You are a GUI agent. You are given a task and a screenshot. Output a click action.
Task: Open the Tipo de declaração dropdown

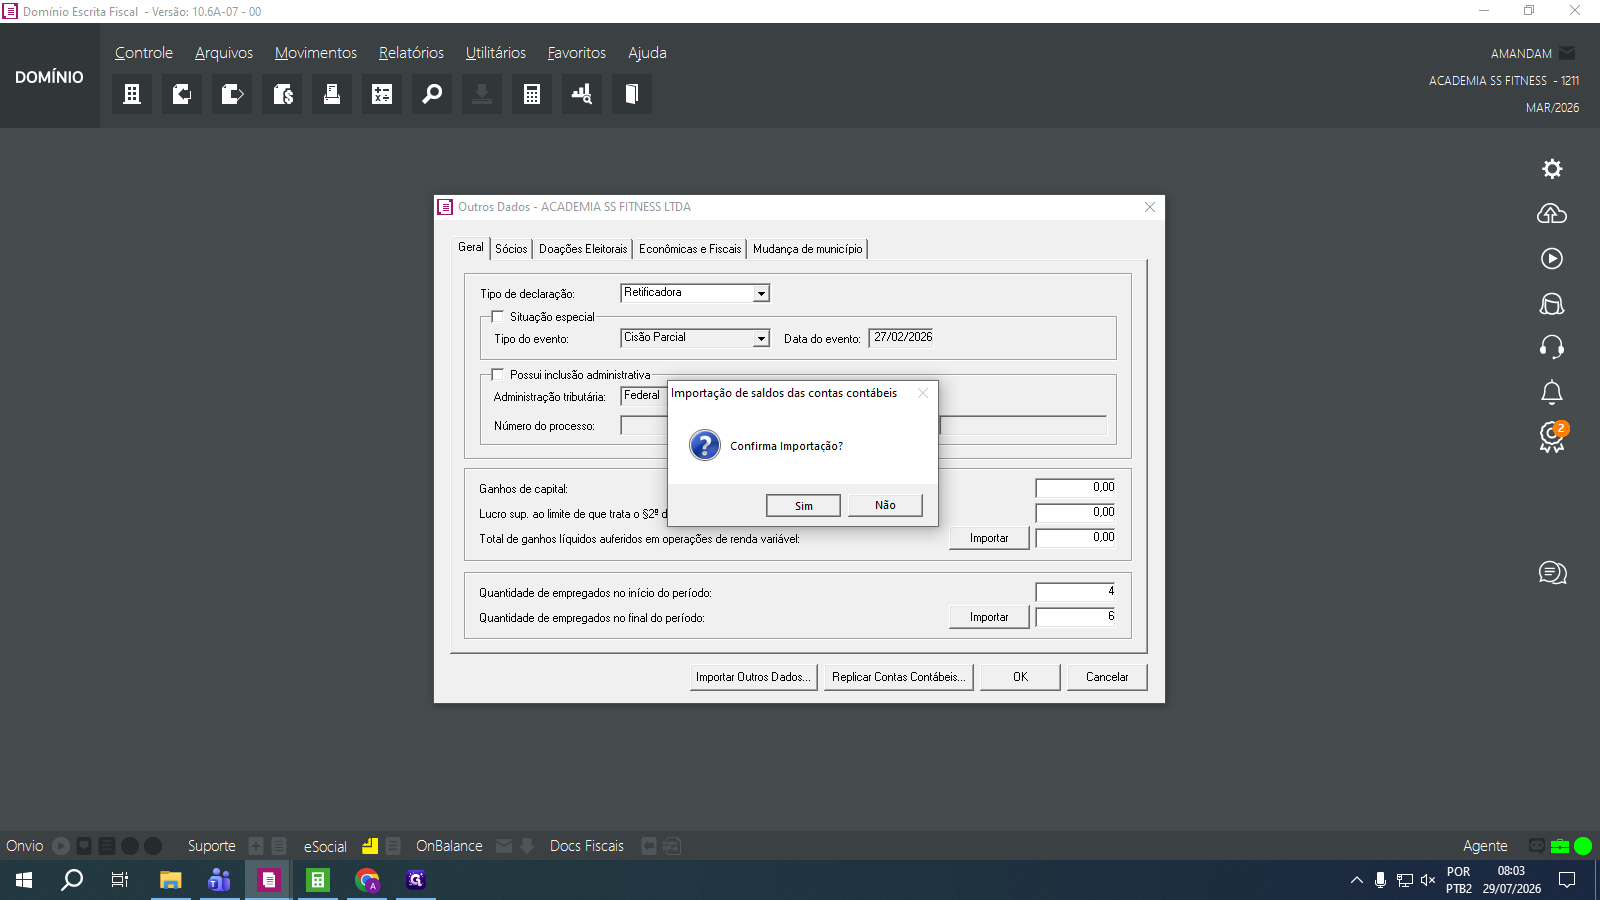coord(762,293)
